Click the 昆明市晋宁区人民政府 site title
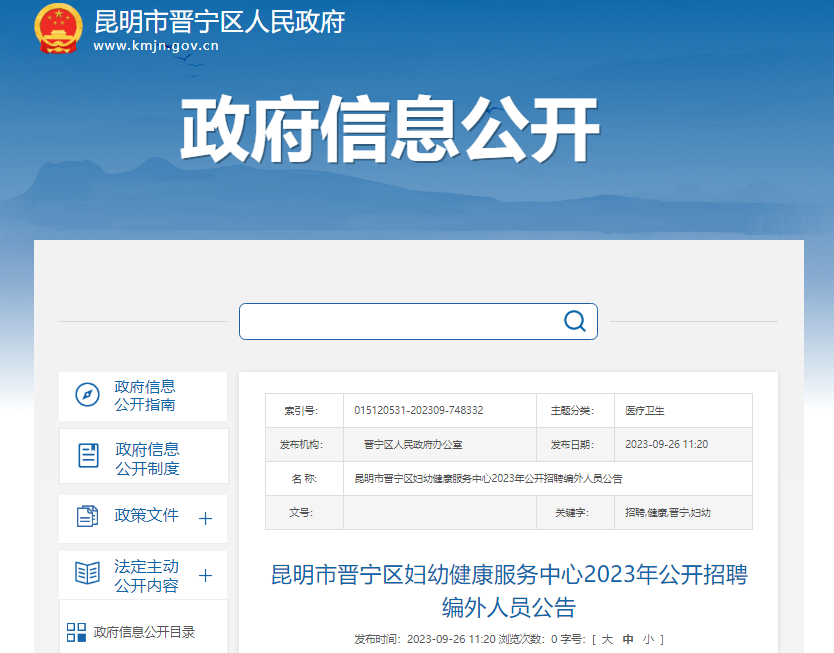The width and height of the screenshot is (834, 653). [x=218, y=21]
